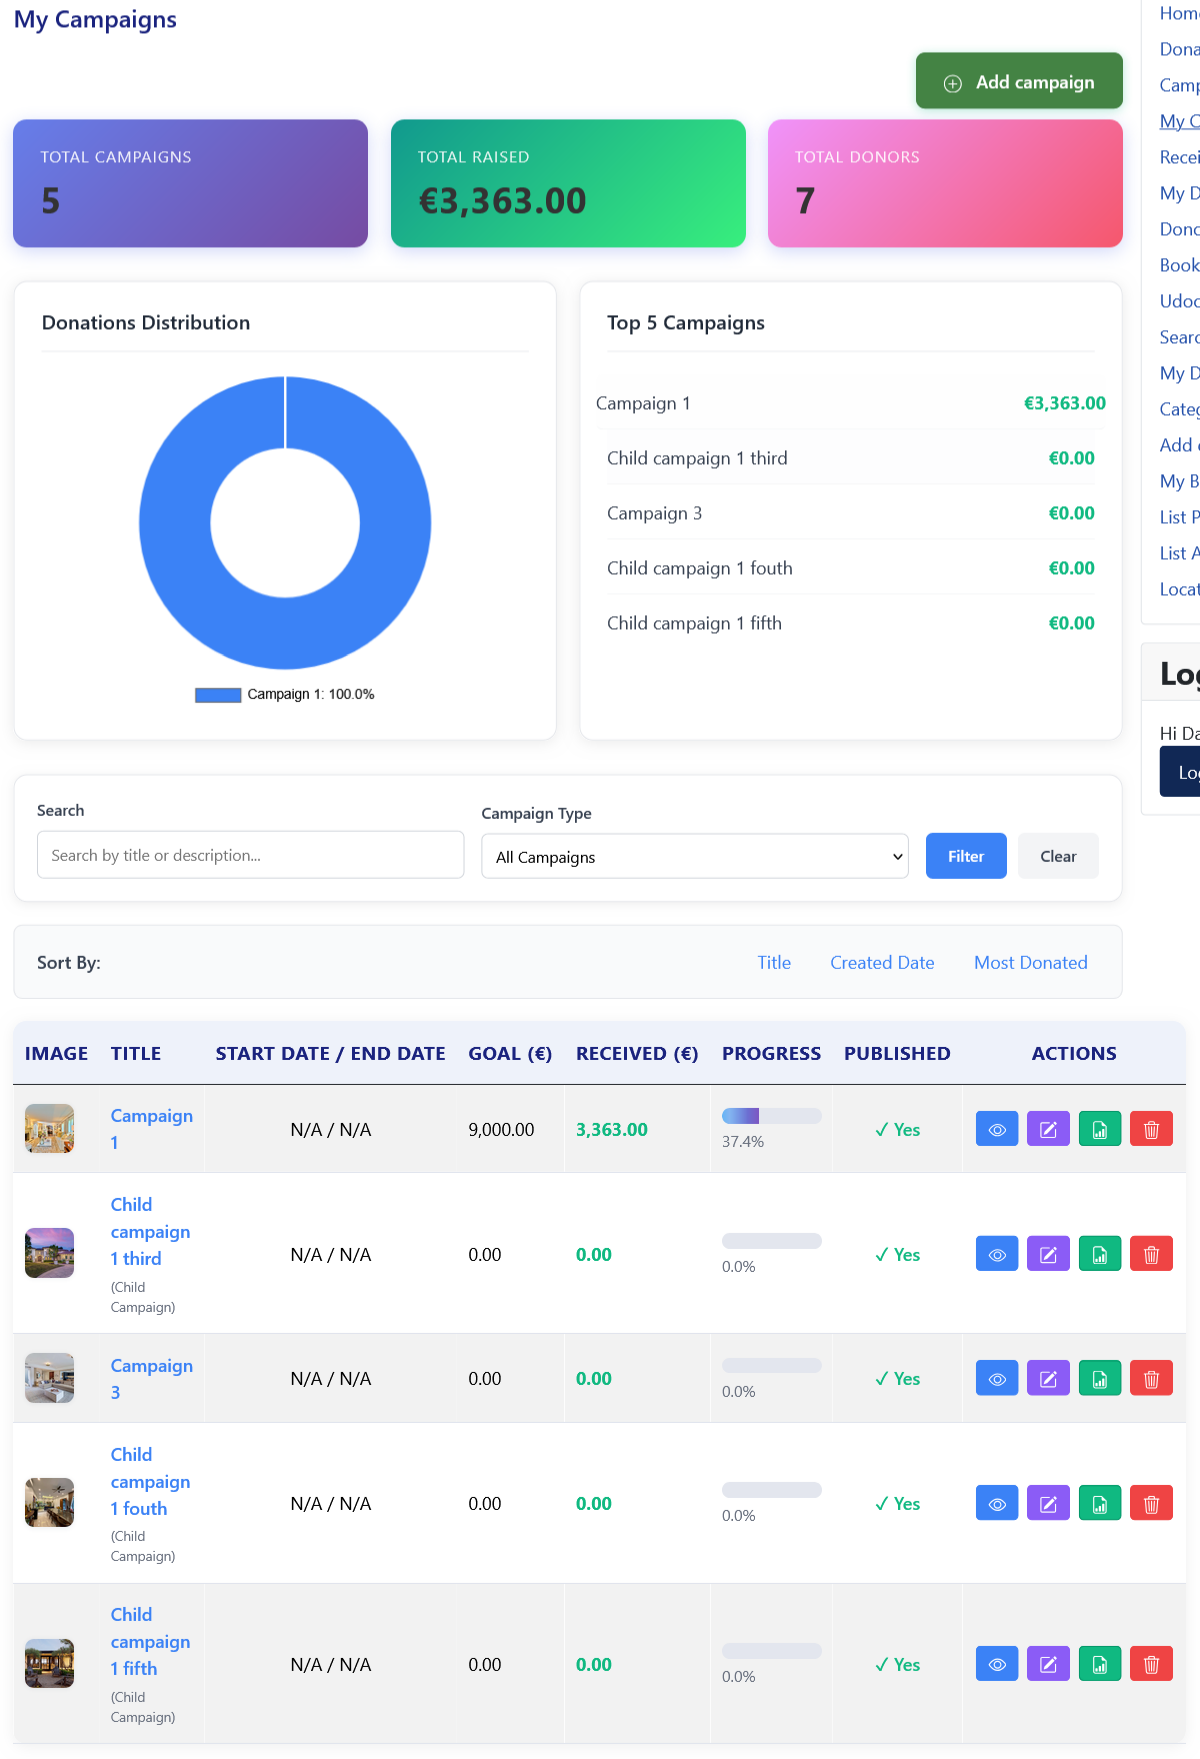View Child campaign 1 third using eye icon

click(997, 1254)
